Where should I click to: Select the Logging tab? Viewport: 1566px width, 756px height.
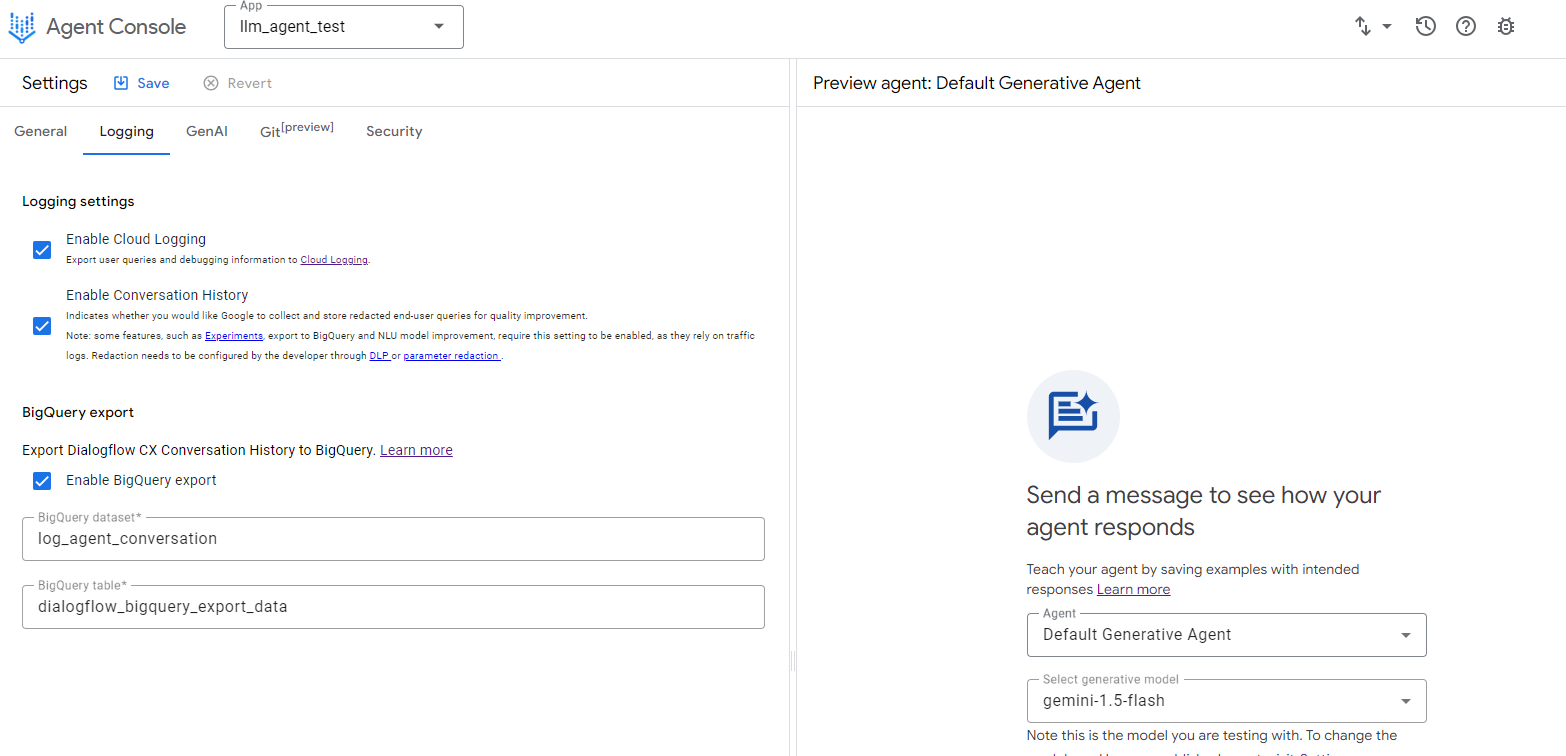pyautogui.click(x=126, y=131)
